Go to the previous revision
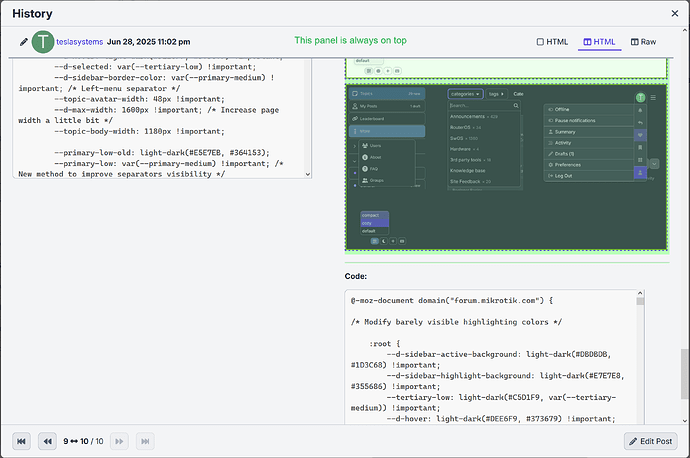Screen dimensions: 690x458 [47, 441]
